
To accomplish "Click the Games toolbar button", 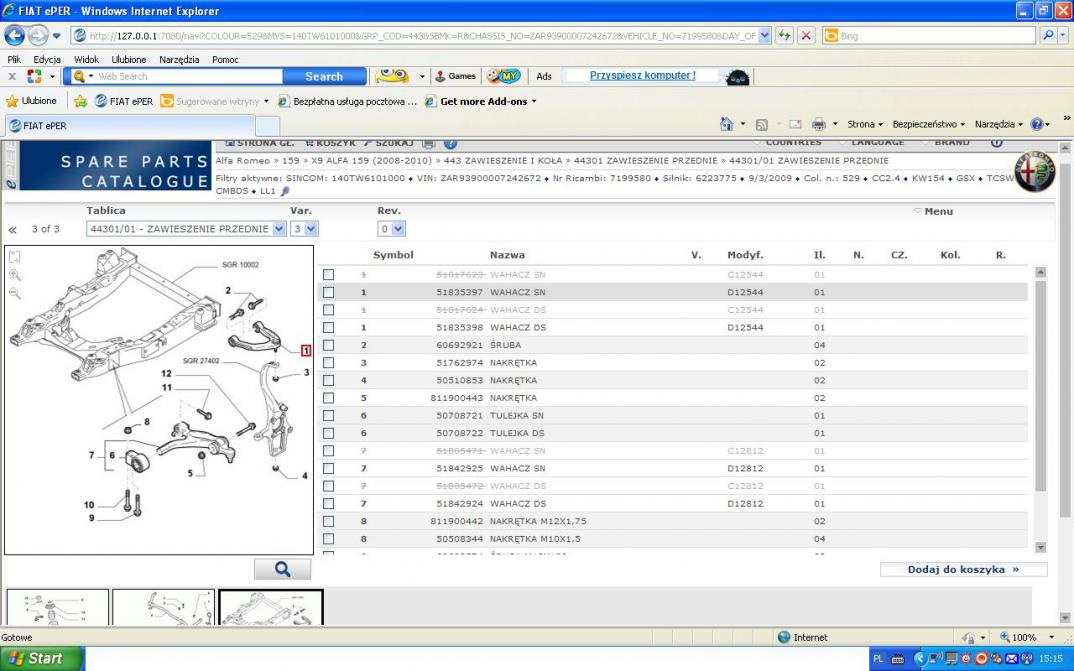I will (x=456, y=76).
